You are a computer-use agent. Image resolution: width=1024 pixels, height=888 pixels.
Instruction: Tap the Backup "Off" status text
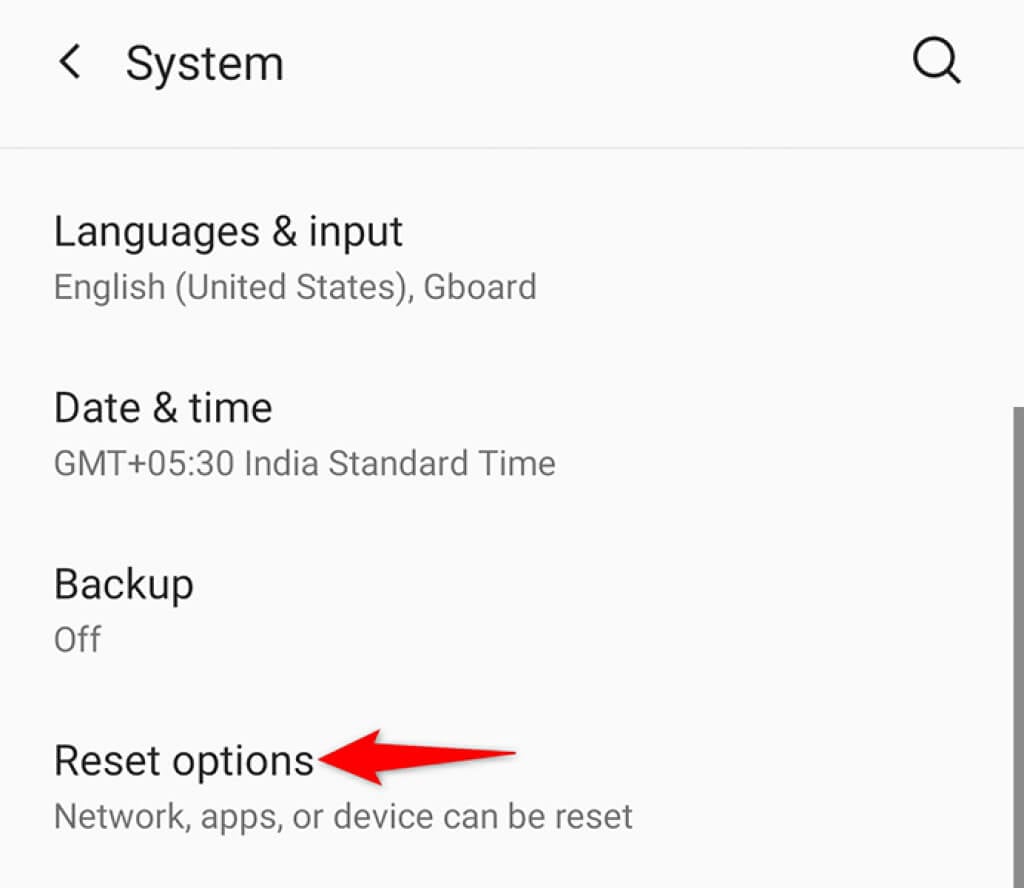click(77, 639)
